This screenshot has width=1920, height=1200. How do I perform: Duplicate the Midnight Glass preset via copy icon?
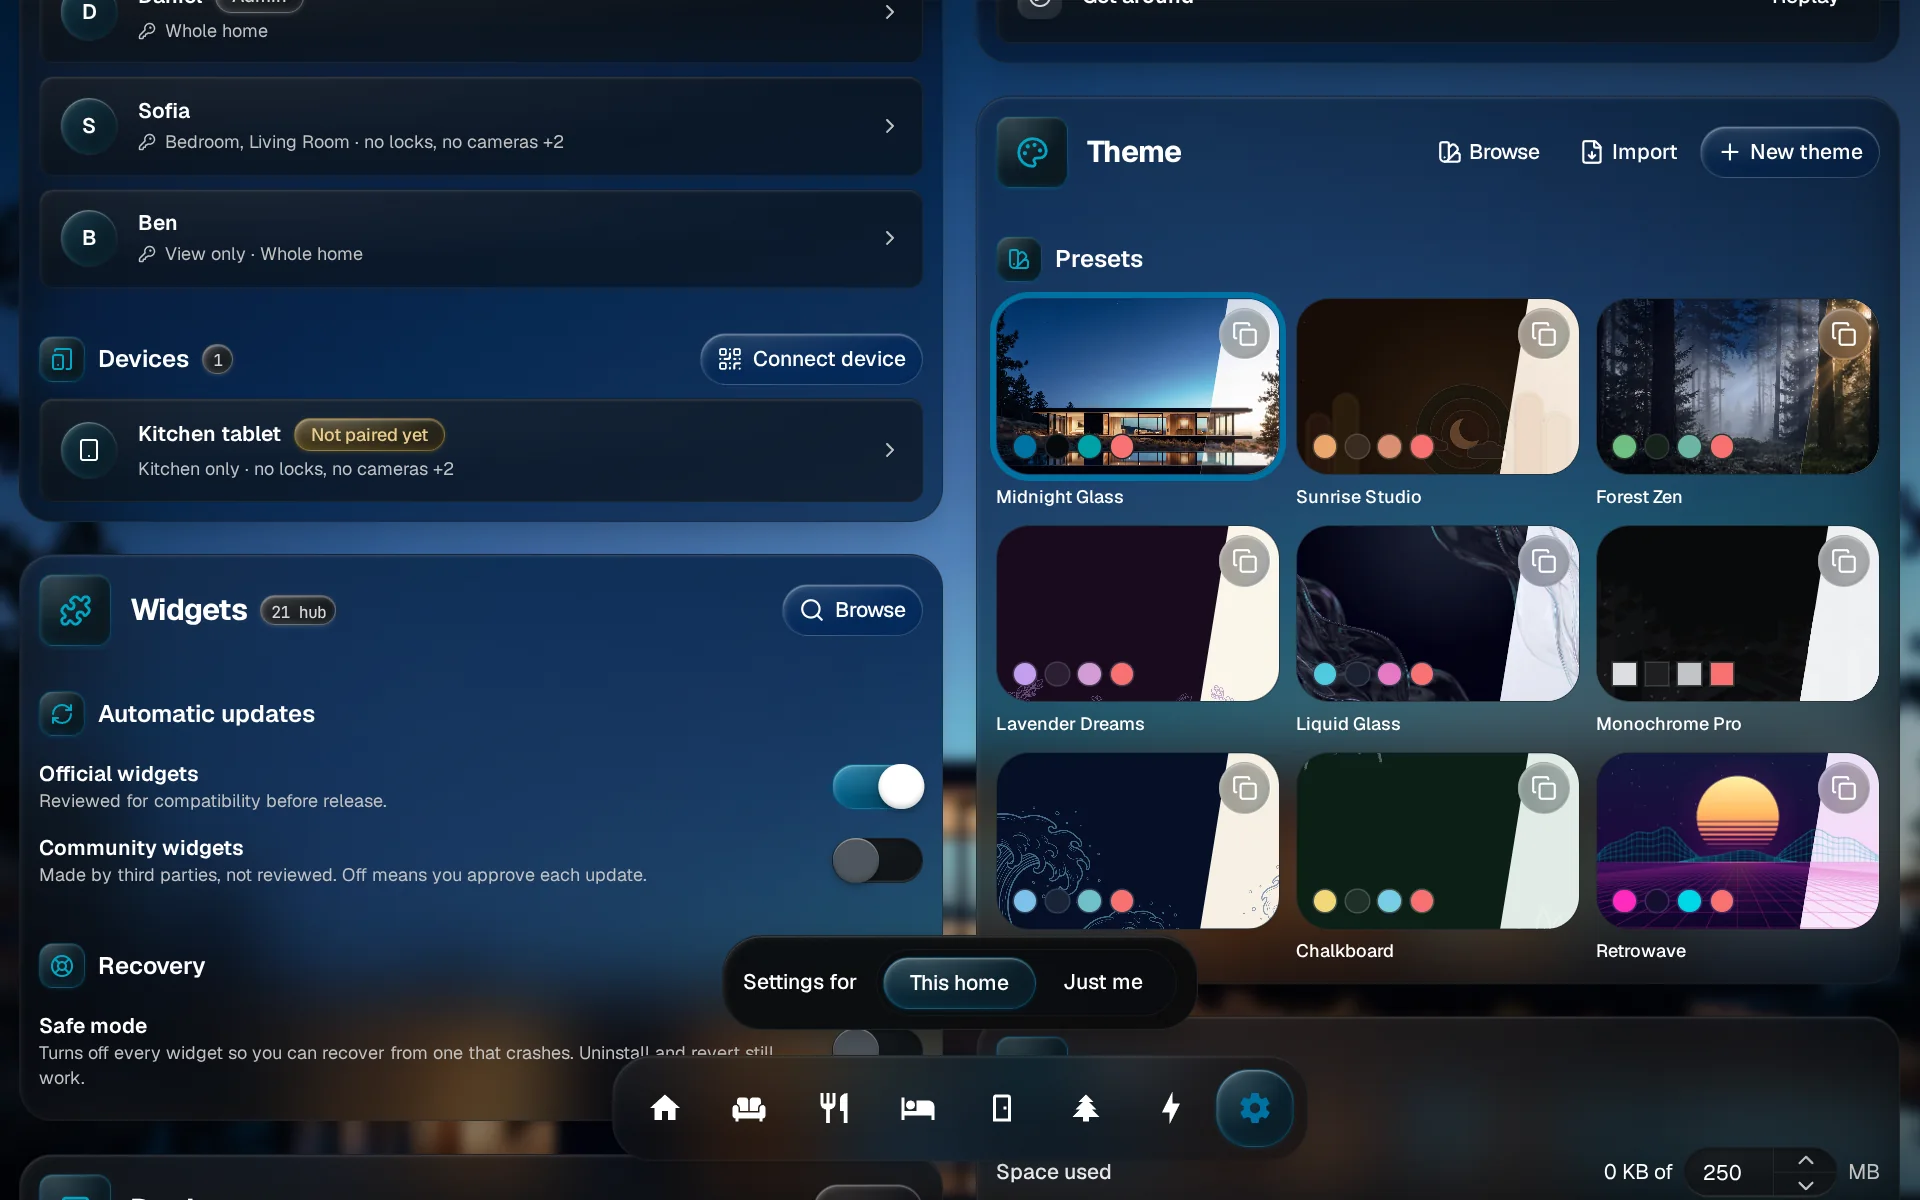pos(1245,334)
